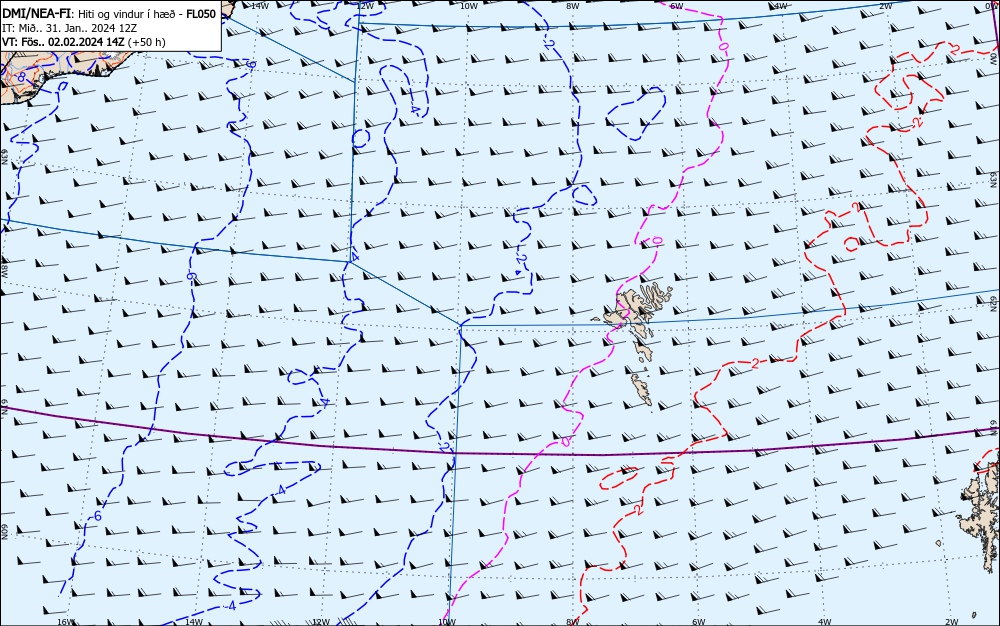The image size is (1000, 626).
Task: Click the magenta 0 label just north of Faroes
Action: (x=658, y=240)
